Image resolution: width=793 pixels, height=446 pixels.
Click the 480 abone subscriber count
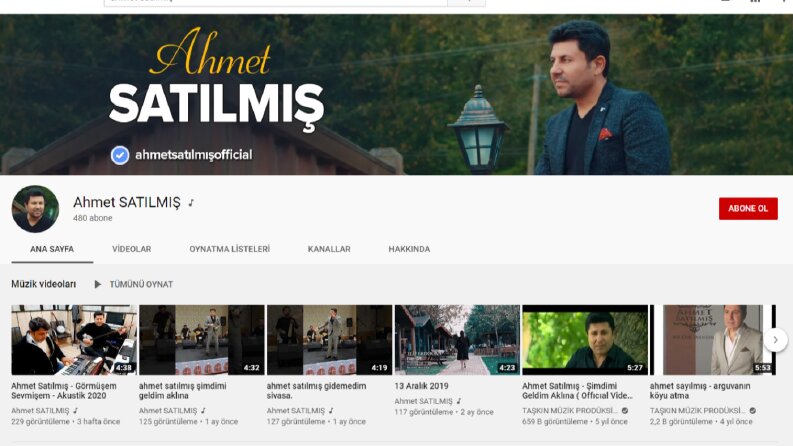click(93, 218)
